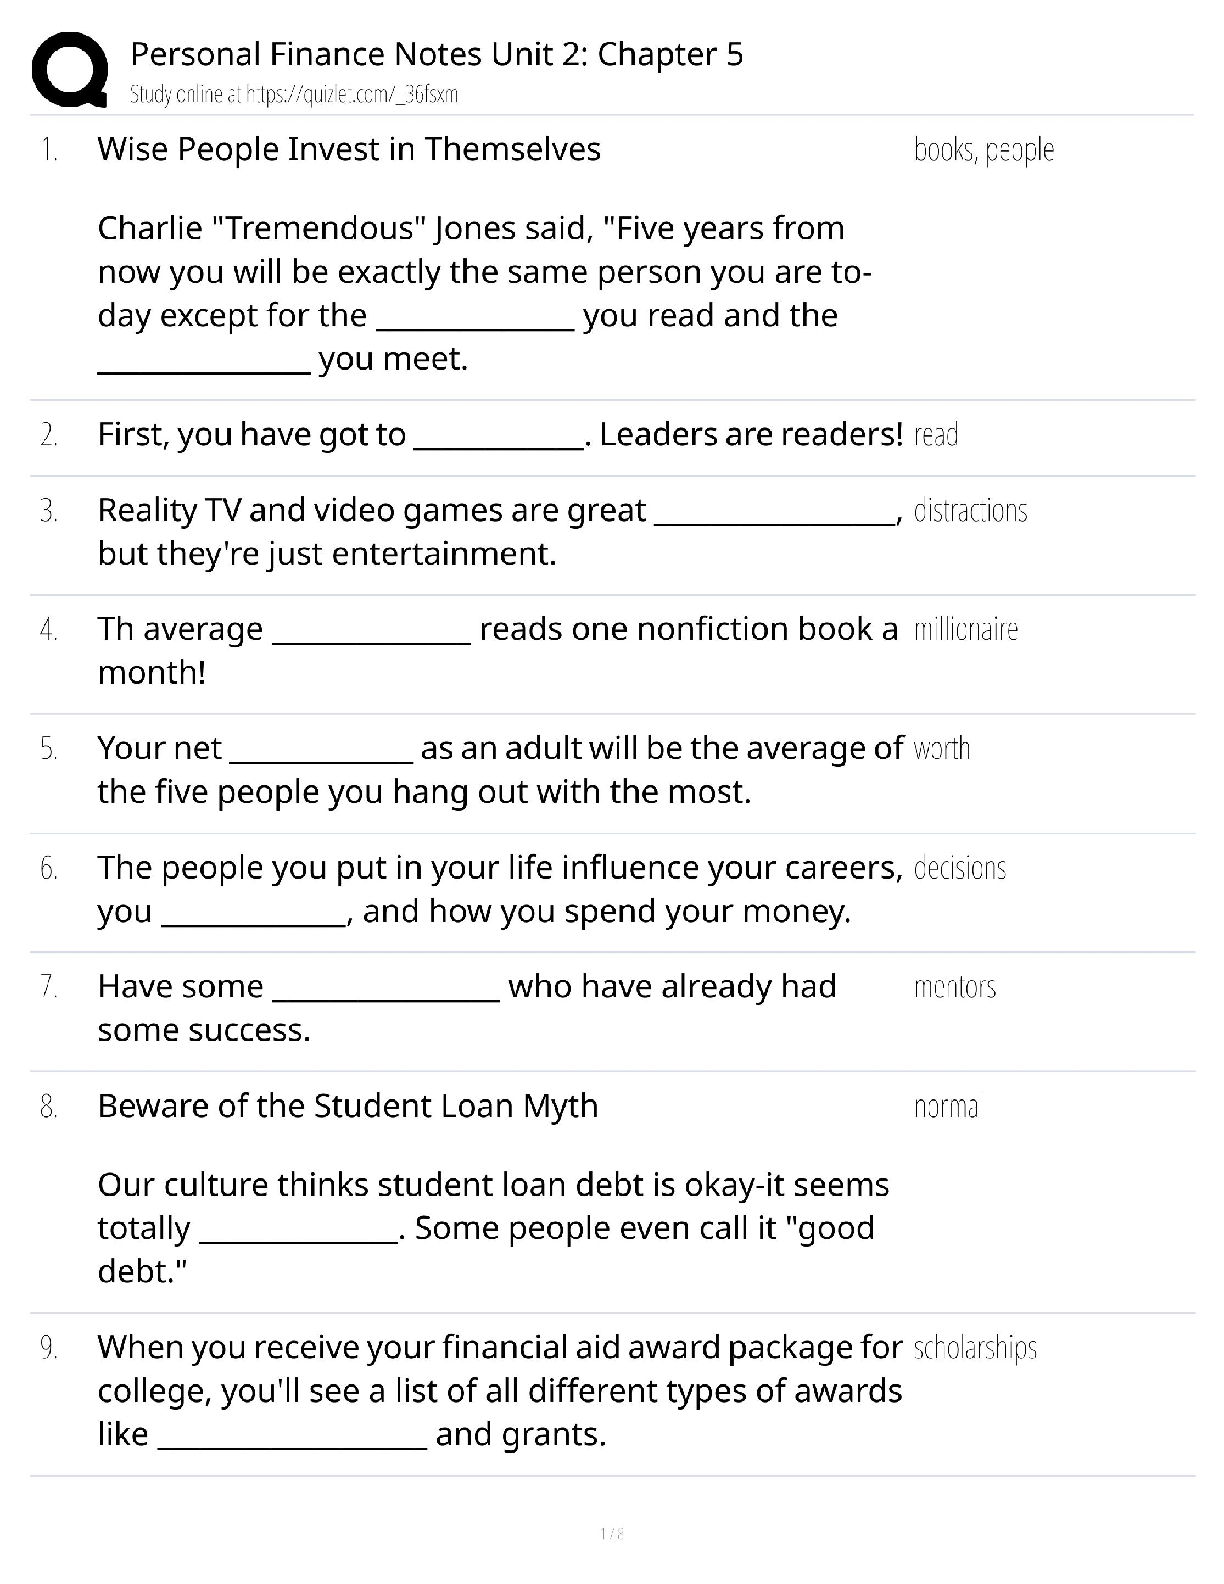
Task: Click the "Your net ___ as an adult" question
Action: (x=499, y=769)
